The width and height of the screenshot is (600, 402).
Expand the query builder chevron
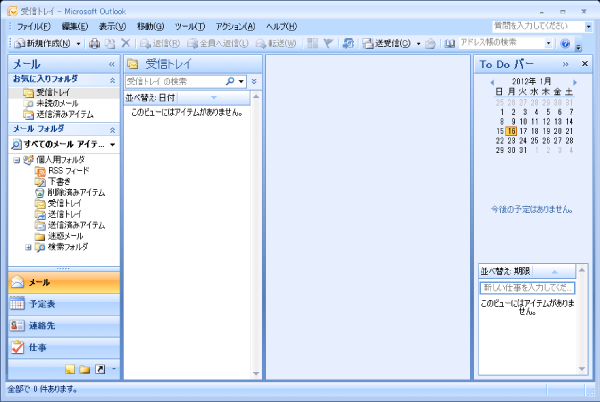tap(254, 81)
